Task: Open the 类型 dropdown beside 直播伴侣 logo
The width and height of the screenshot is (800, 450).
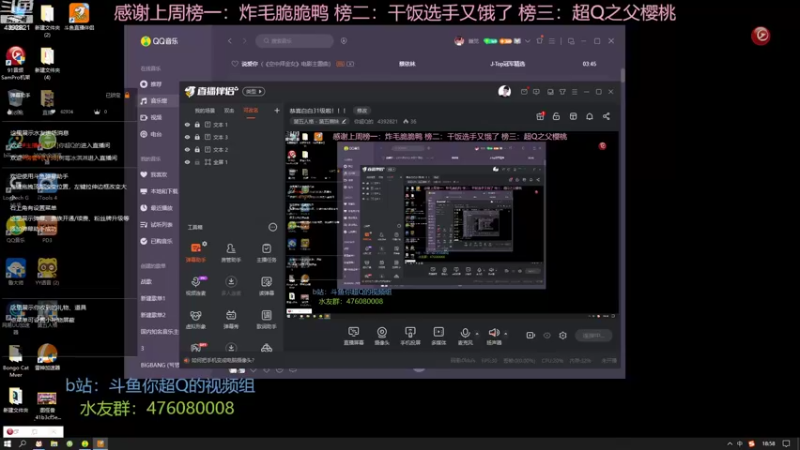Action: point(254,91)
